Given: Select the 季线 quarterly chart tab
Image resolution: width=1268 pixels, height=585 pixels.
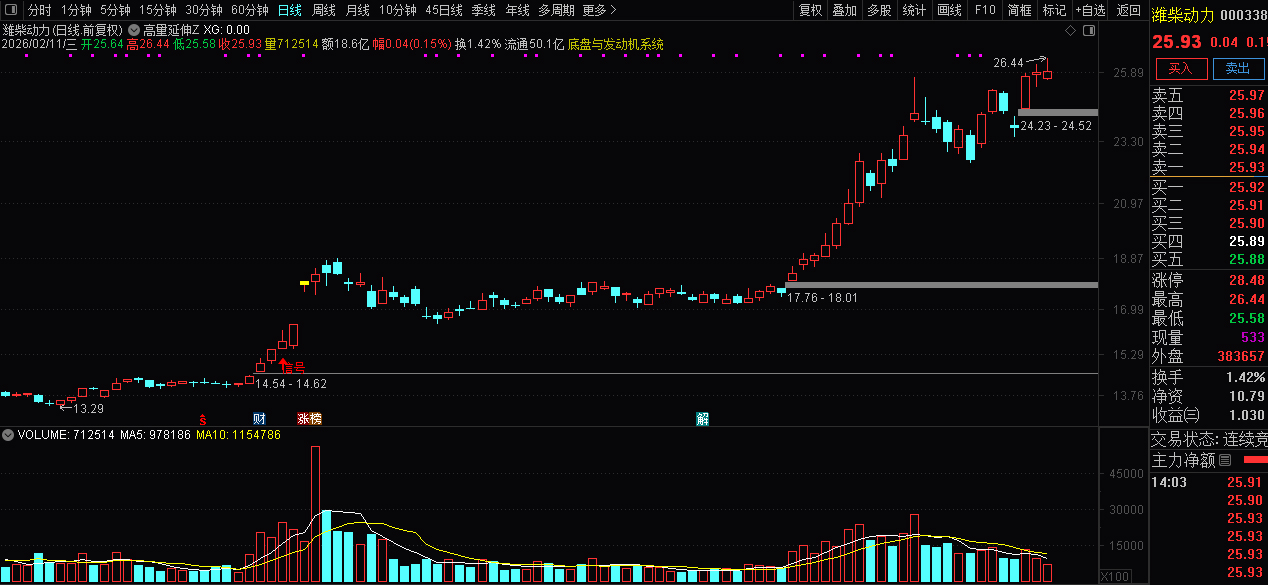Looking at the screenshot, I should point(483,10).
